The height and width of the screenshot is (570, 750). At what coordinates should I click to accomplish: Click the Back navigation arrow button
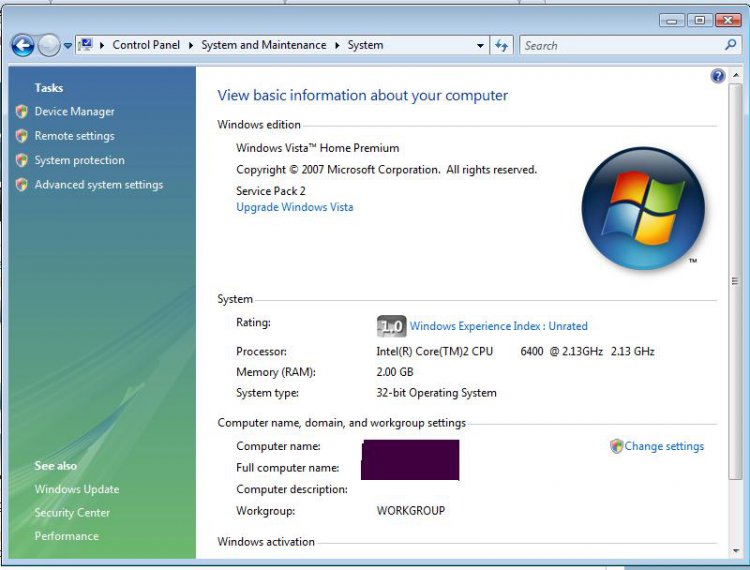point(22,46)
